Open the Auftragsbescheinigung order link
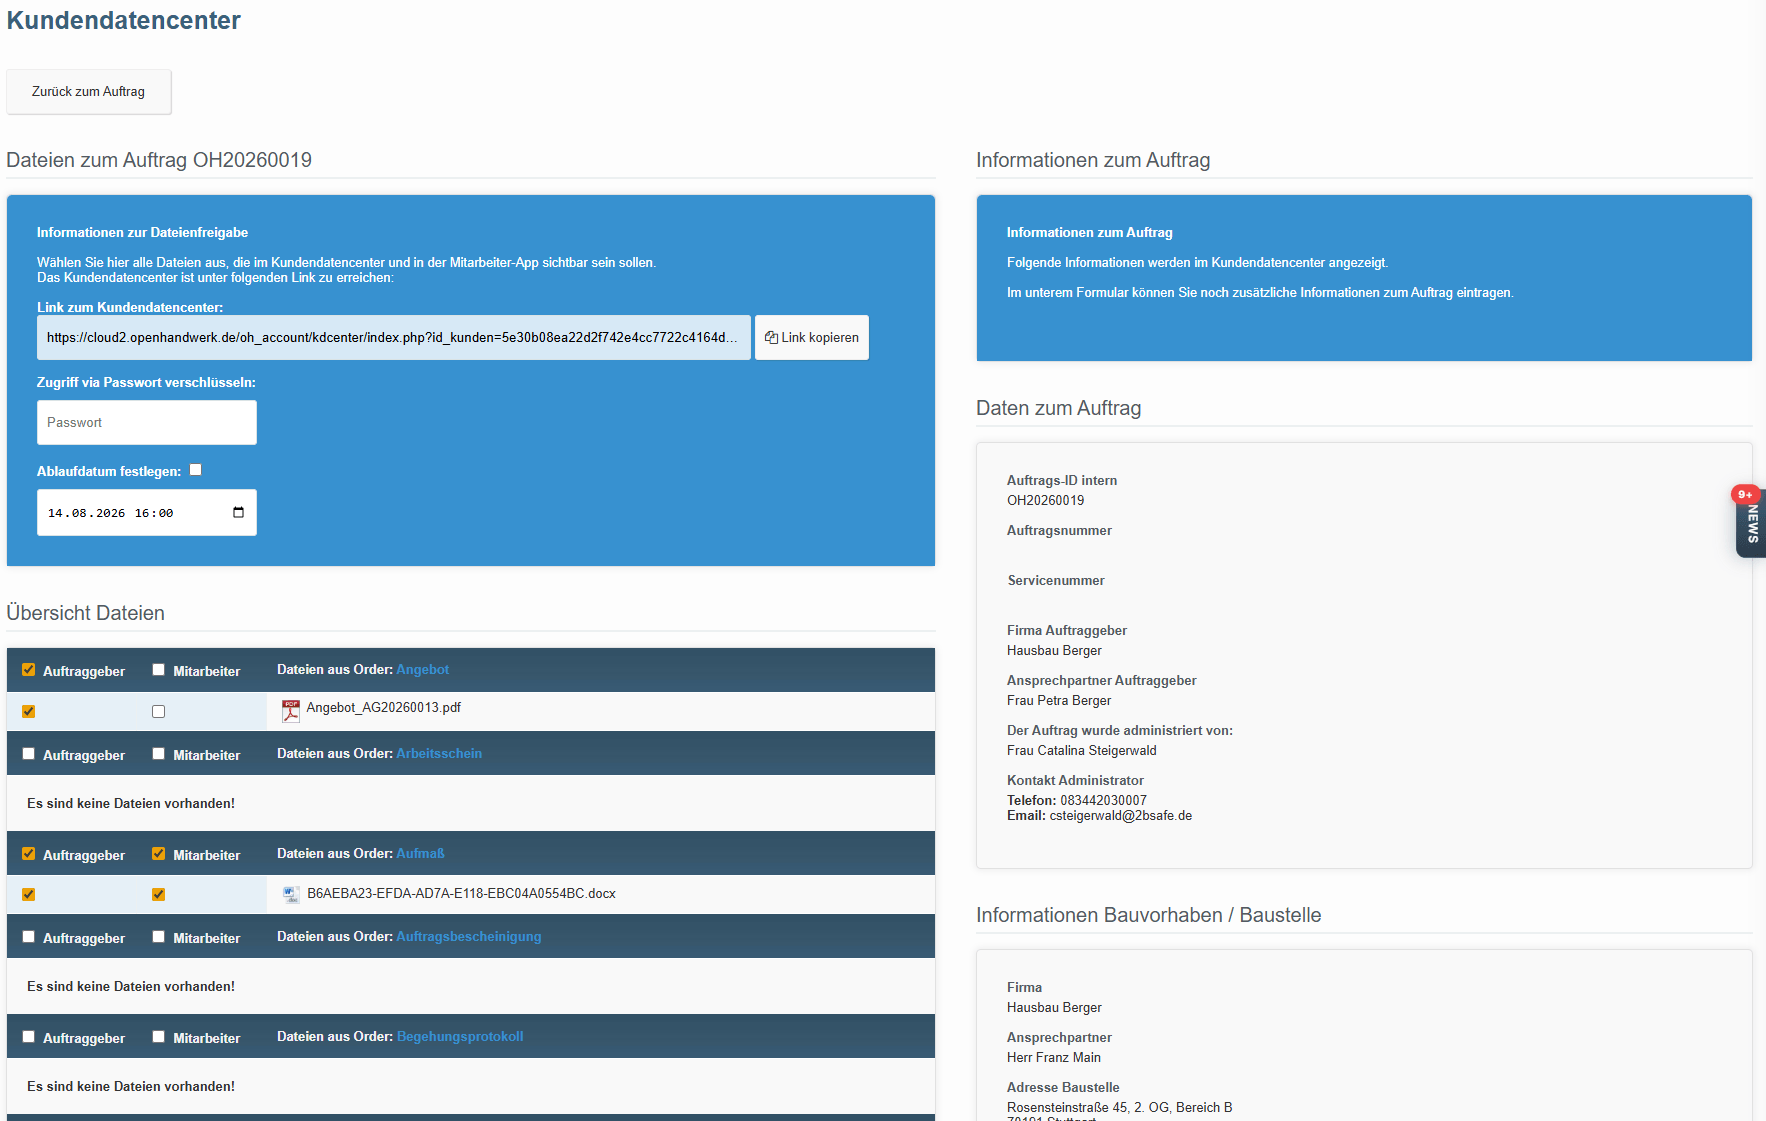 [468, 937]
